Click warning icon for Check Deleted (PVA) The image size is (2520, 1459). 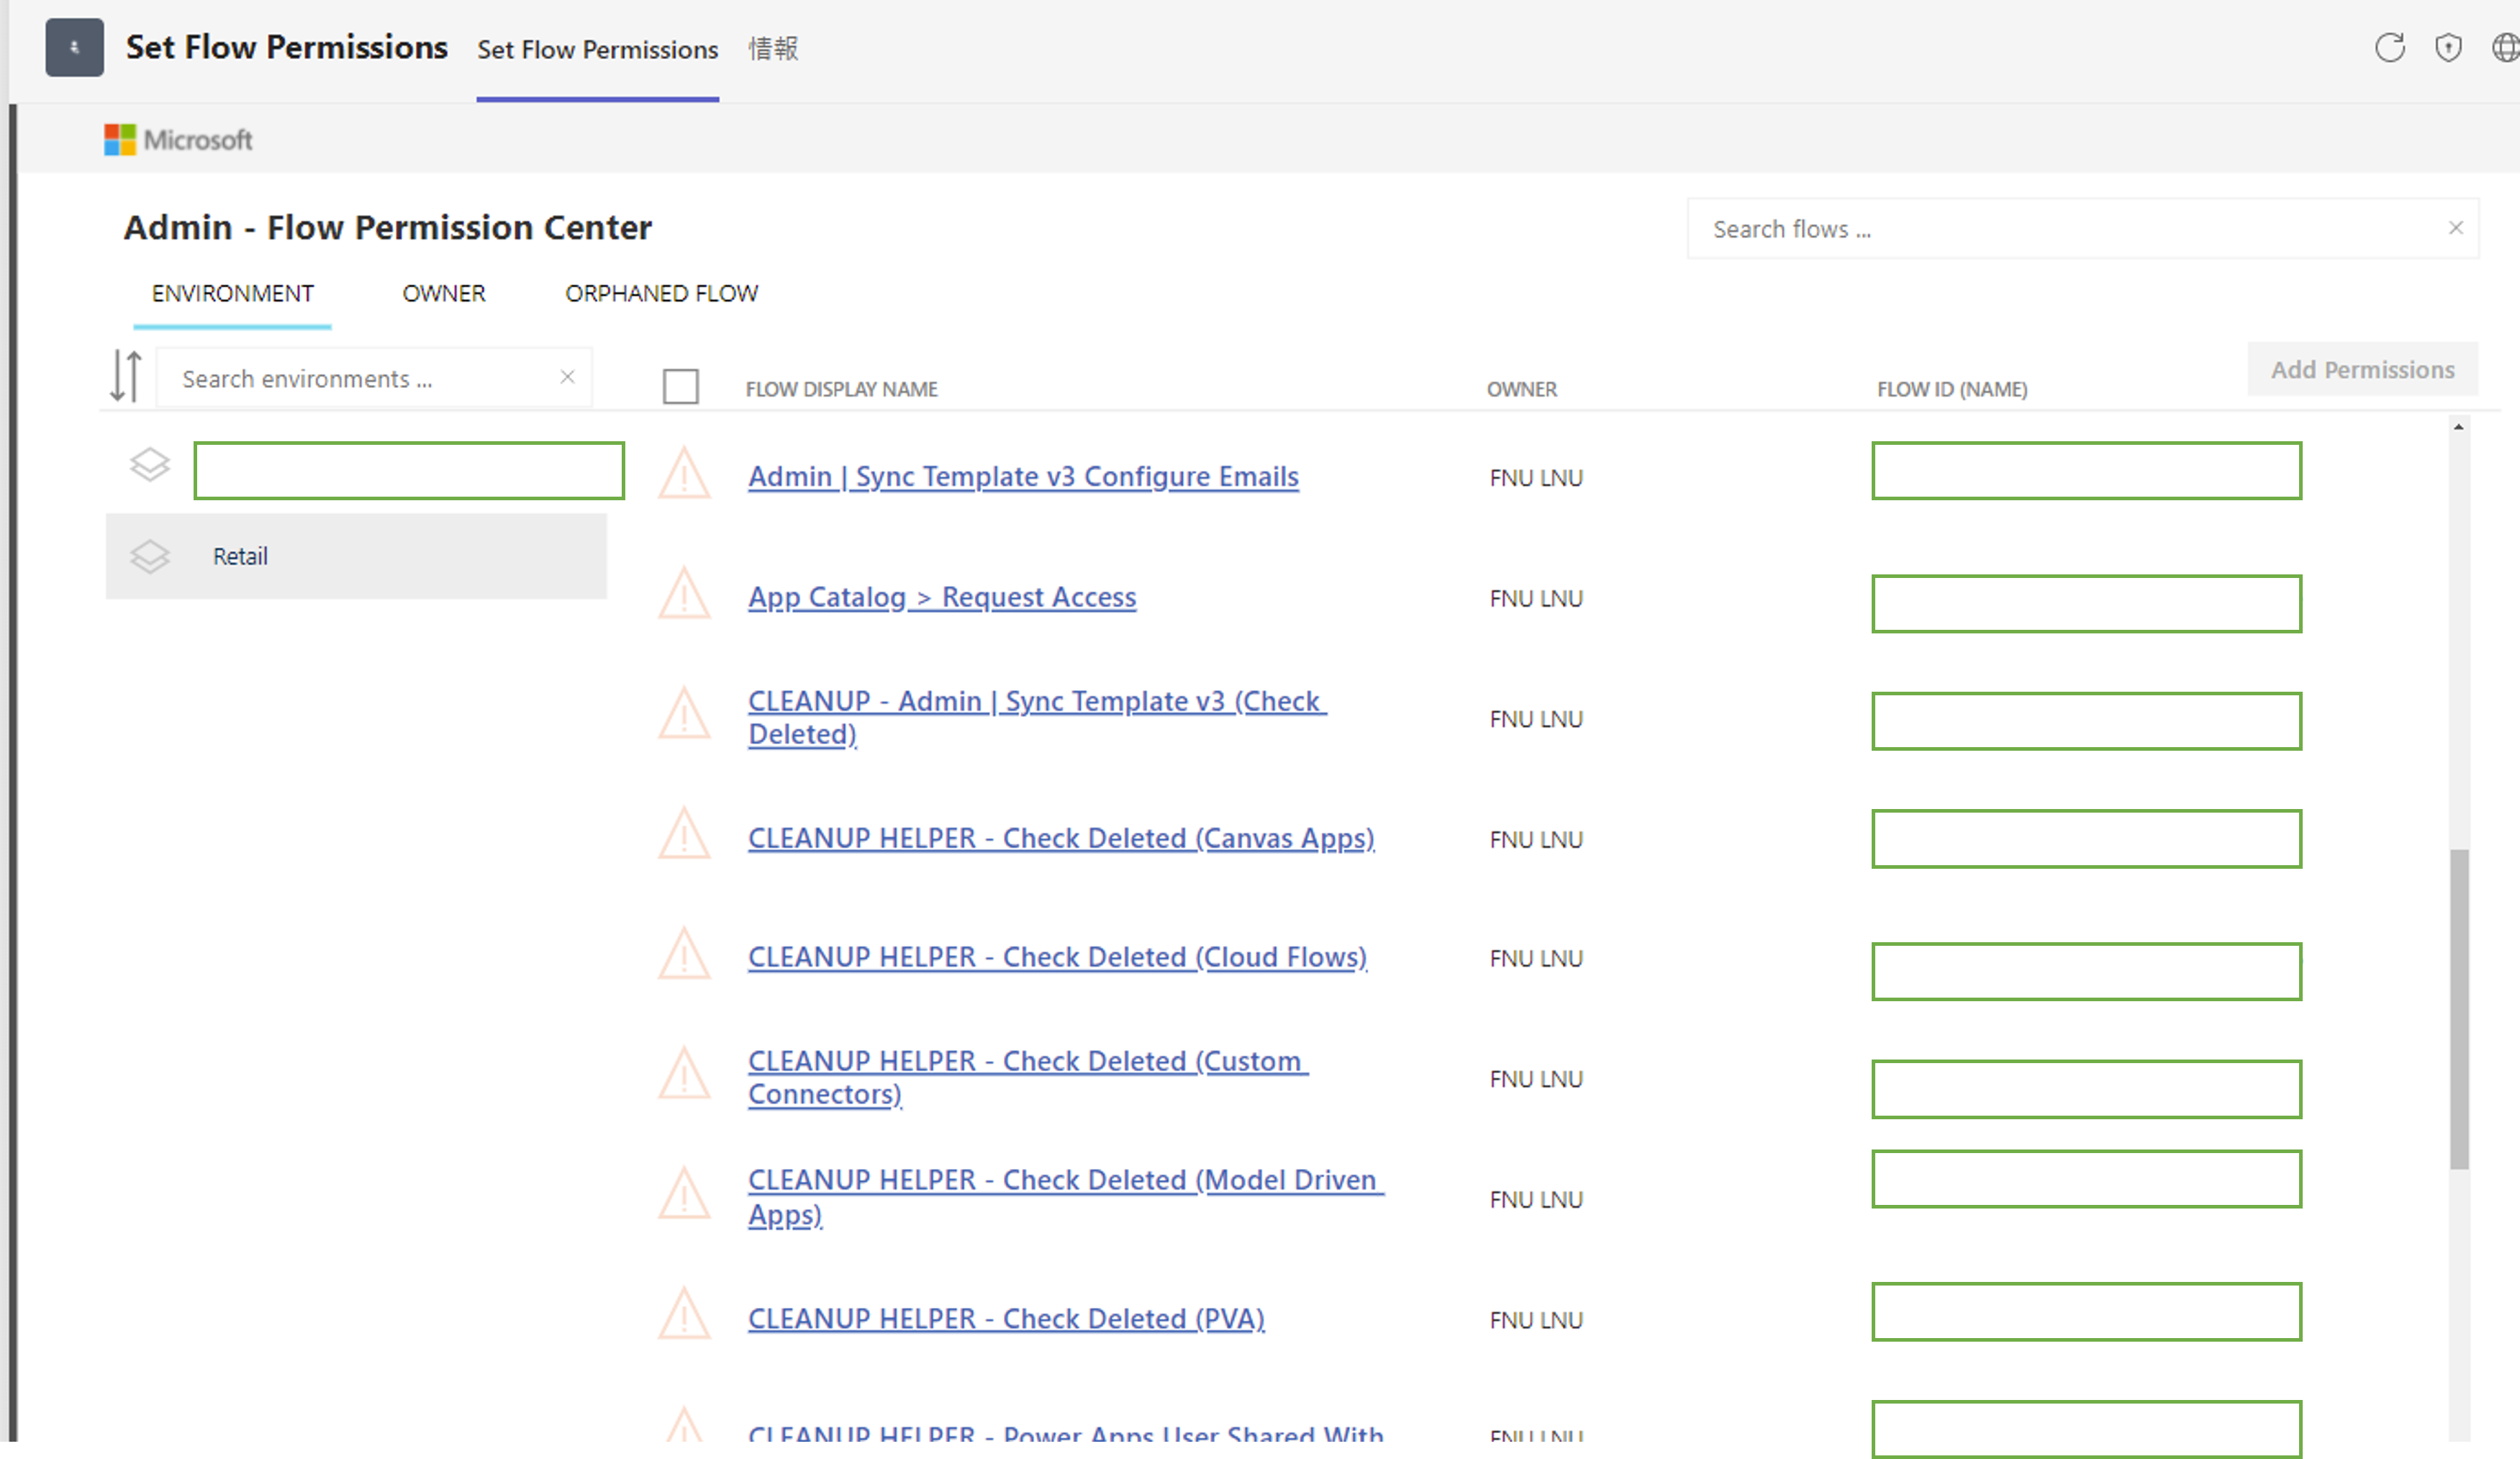click(x=684, y=1314)
